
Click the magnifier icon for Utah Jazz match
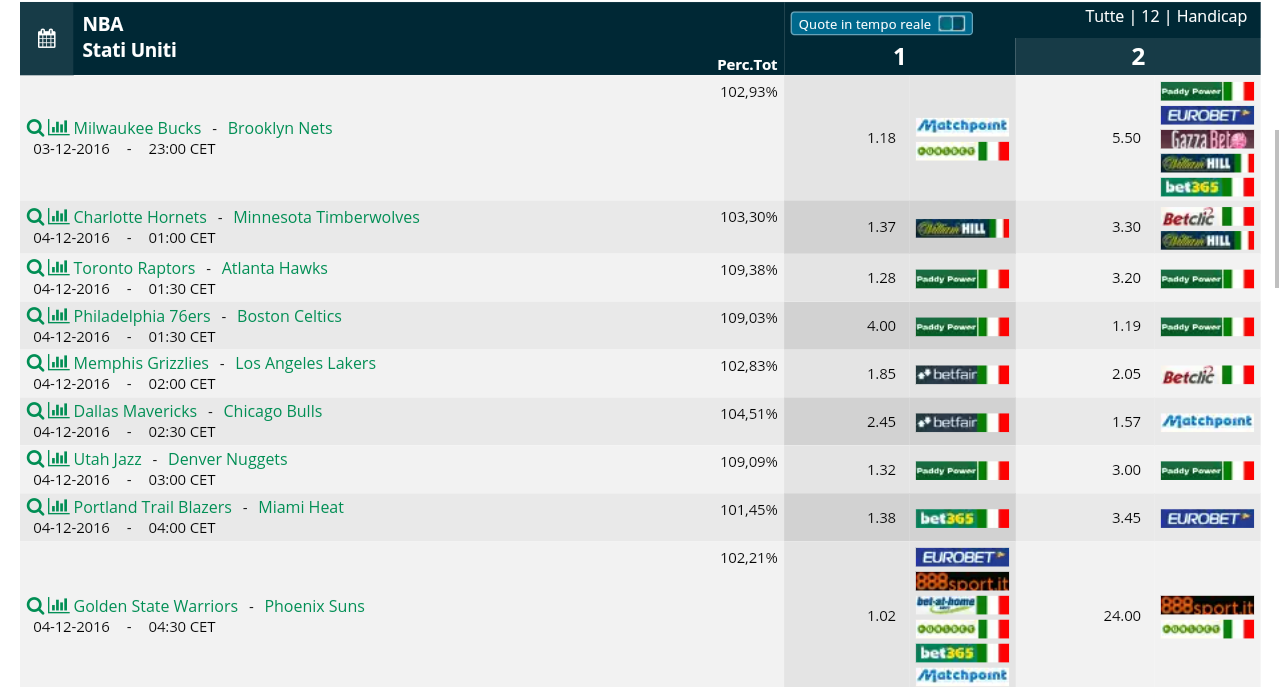point(35,459)
